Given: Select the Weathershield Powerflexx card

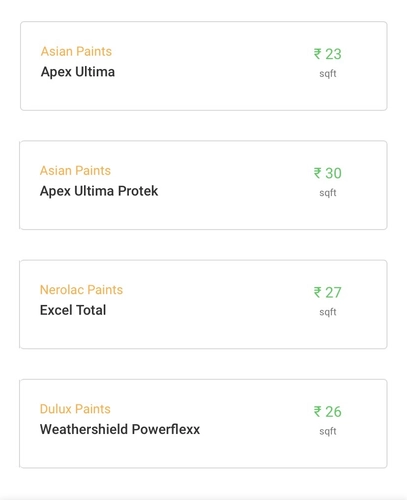Looking at the screenshot, I should 203,424.
